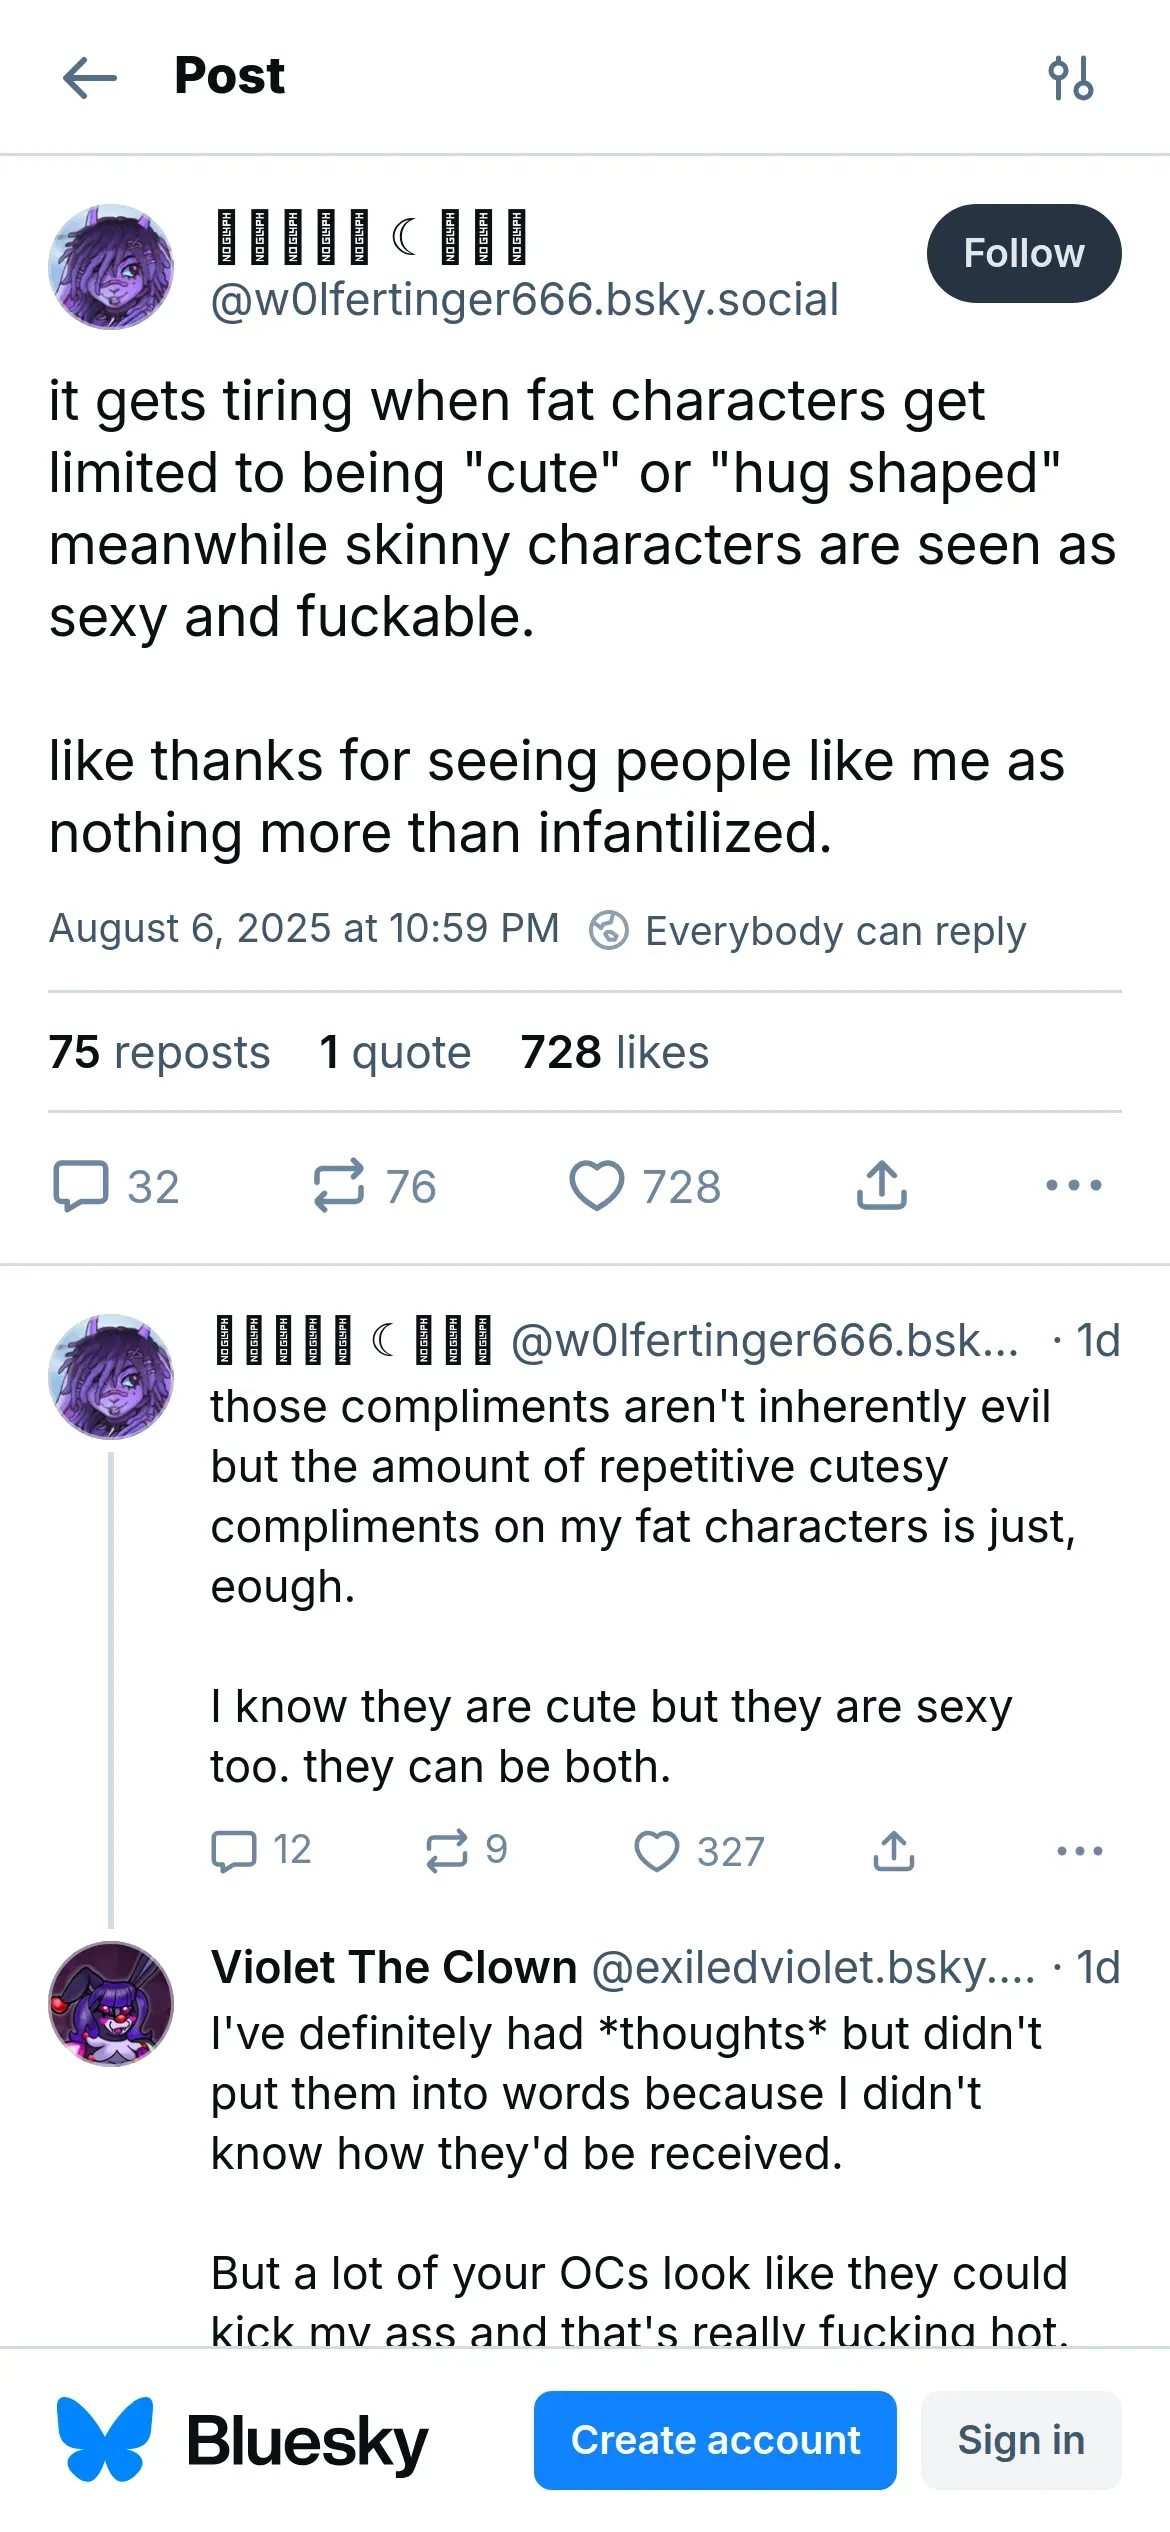Screen dimensions: 1170x2532
Task: Open main post more options menu
Action: point(1073,1186)
